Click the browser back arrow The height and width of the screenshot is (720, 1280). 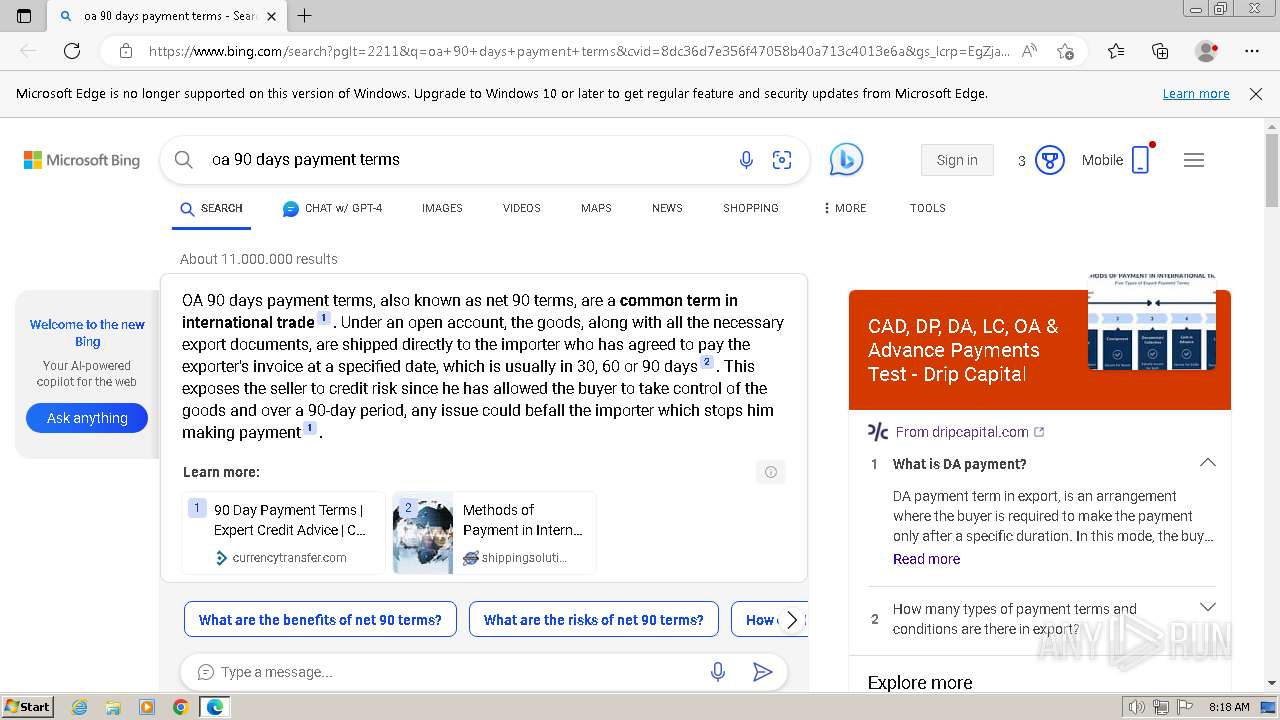click(x=28, y=51)
